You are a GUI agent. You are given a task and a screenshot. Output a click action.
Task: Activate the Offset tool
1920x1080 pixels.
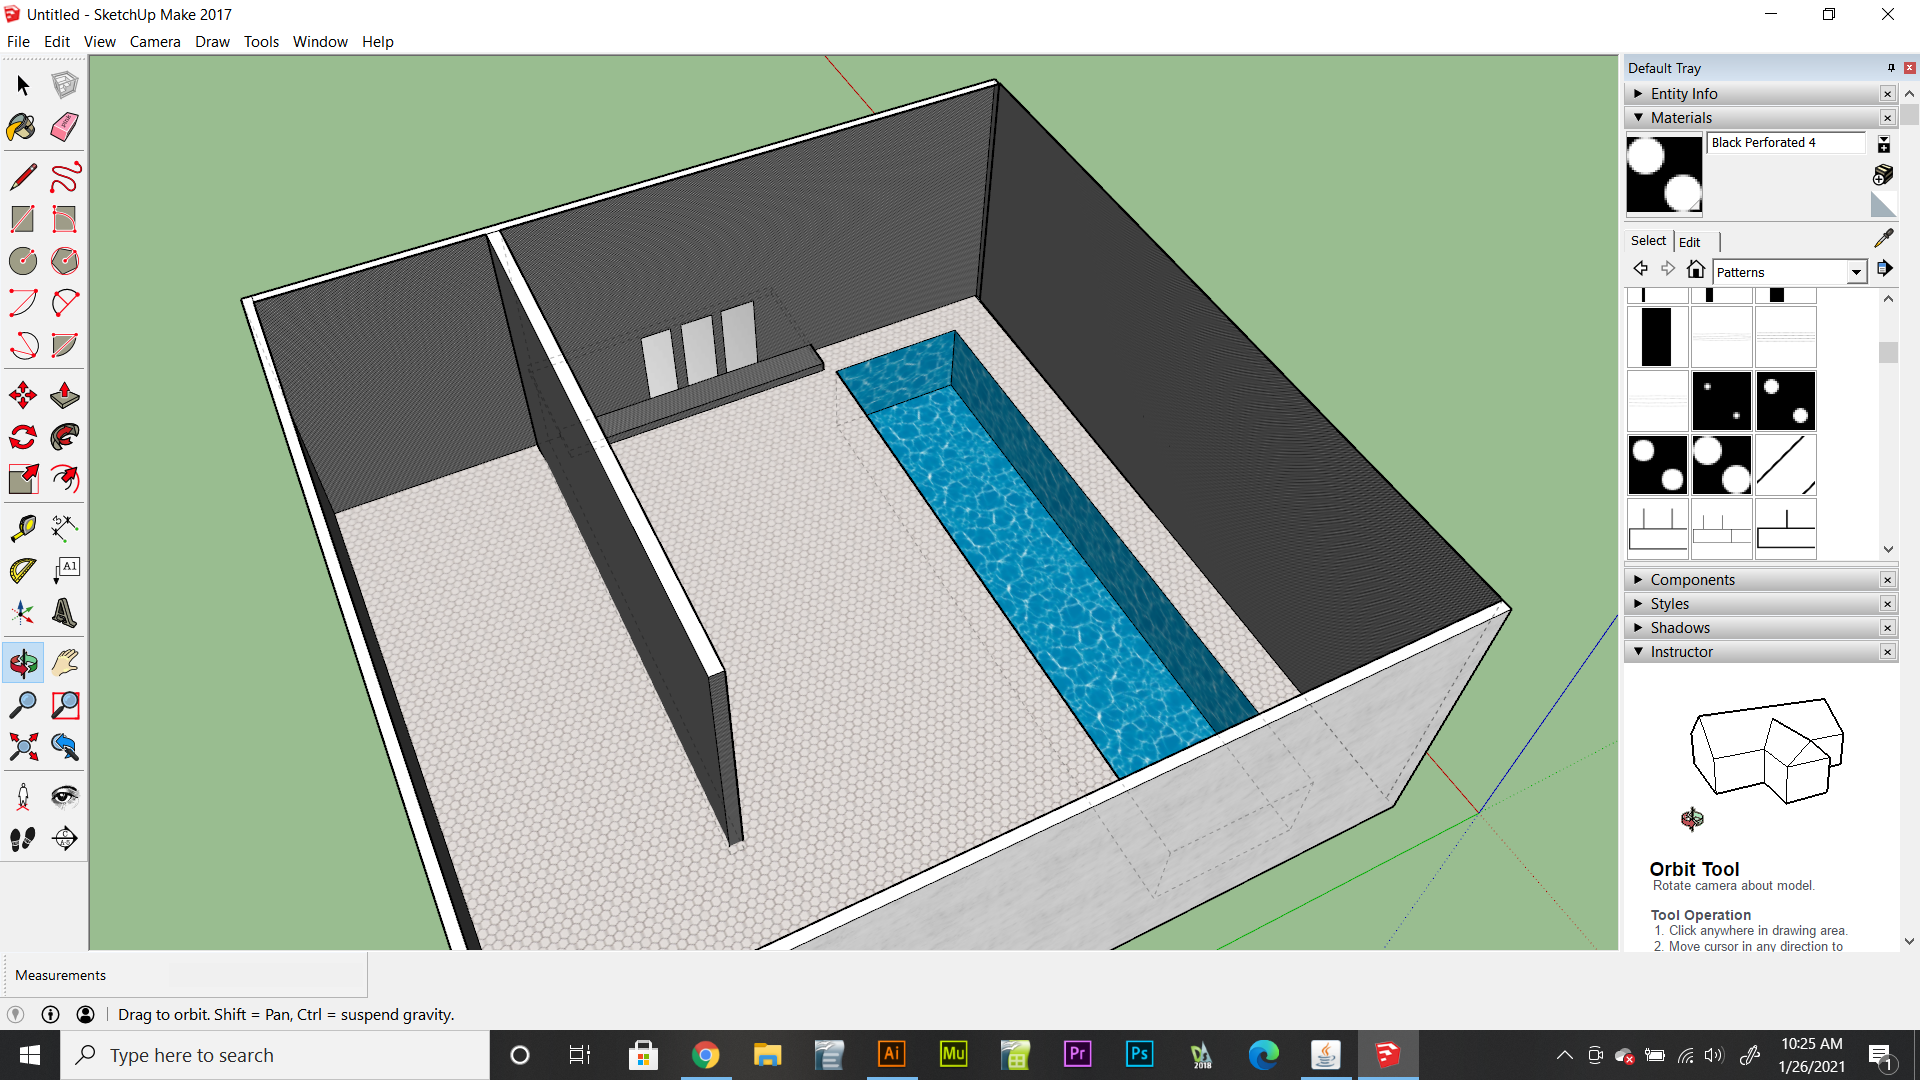(x=65, y=479)
